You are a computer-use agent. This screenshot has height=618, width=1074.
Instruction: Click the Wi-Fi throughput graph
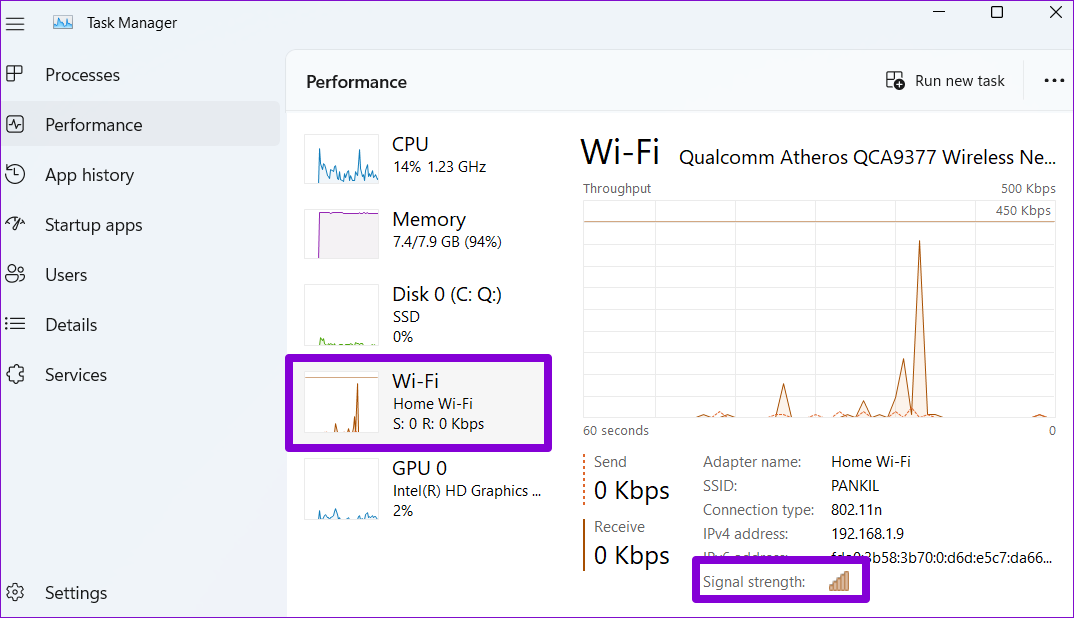tap(819, 309)
